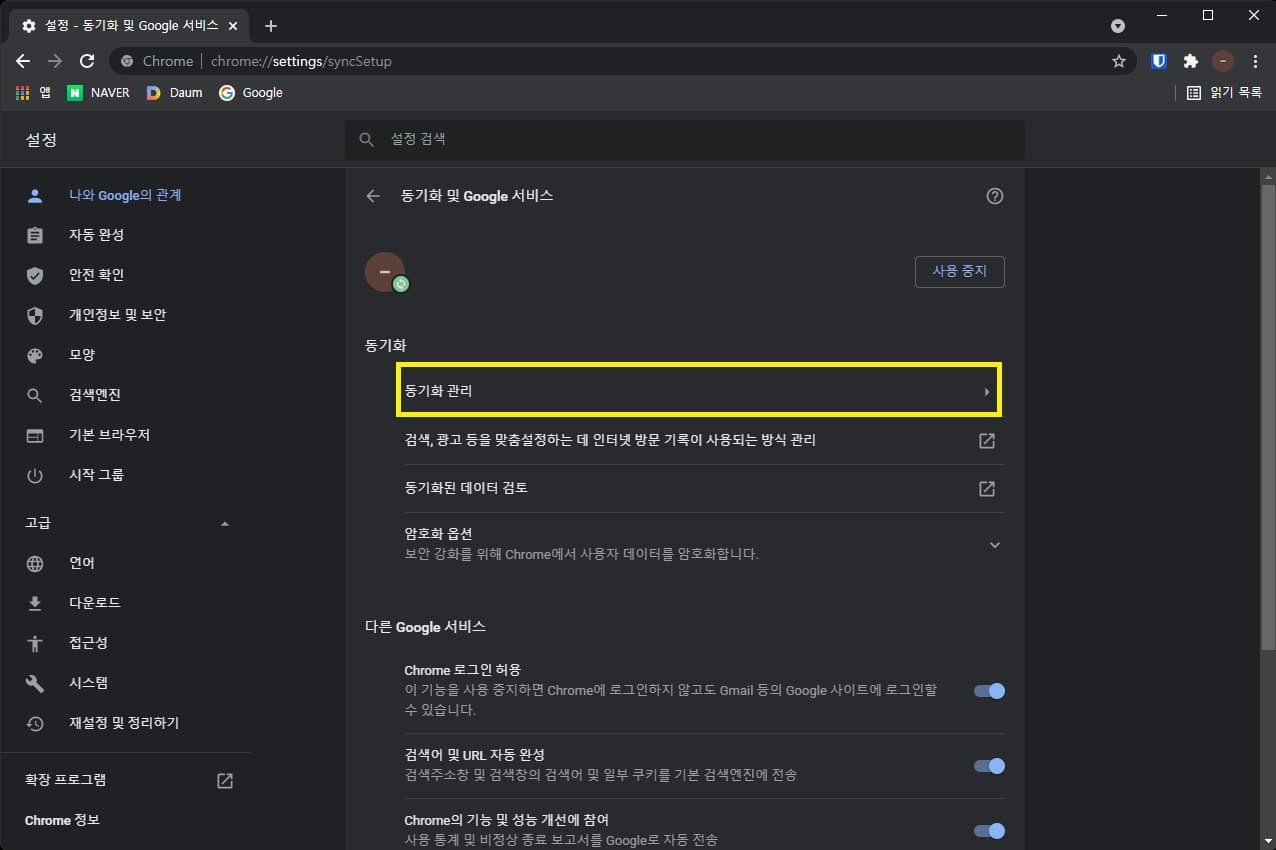Screen dimensions: 1276x850
Task: Select the 검색엔진 magnifier icon in sidebar
Action: click(x=34, y=394)
